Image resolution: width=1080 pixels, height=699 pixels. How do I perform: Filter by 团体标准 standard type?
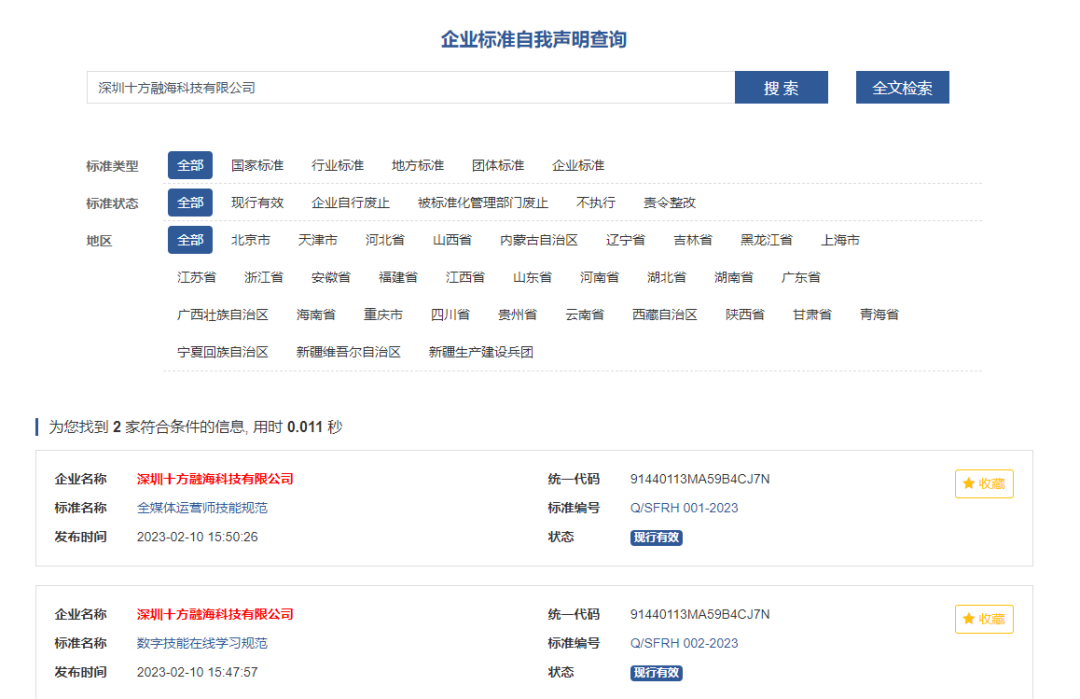(x=498, y=165)
